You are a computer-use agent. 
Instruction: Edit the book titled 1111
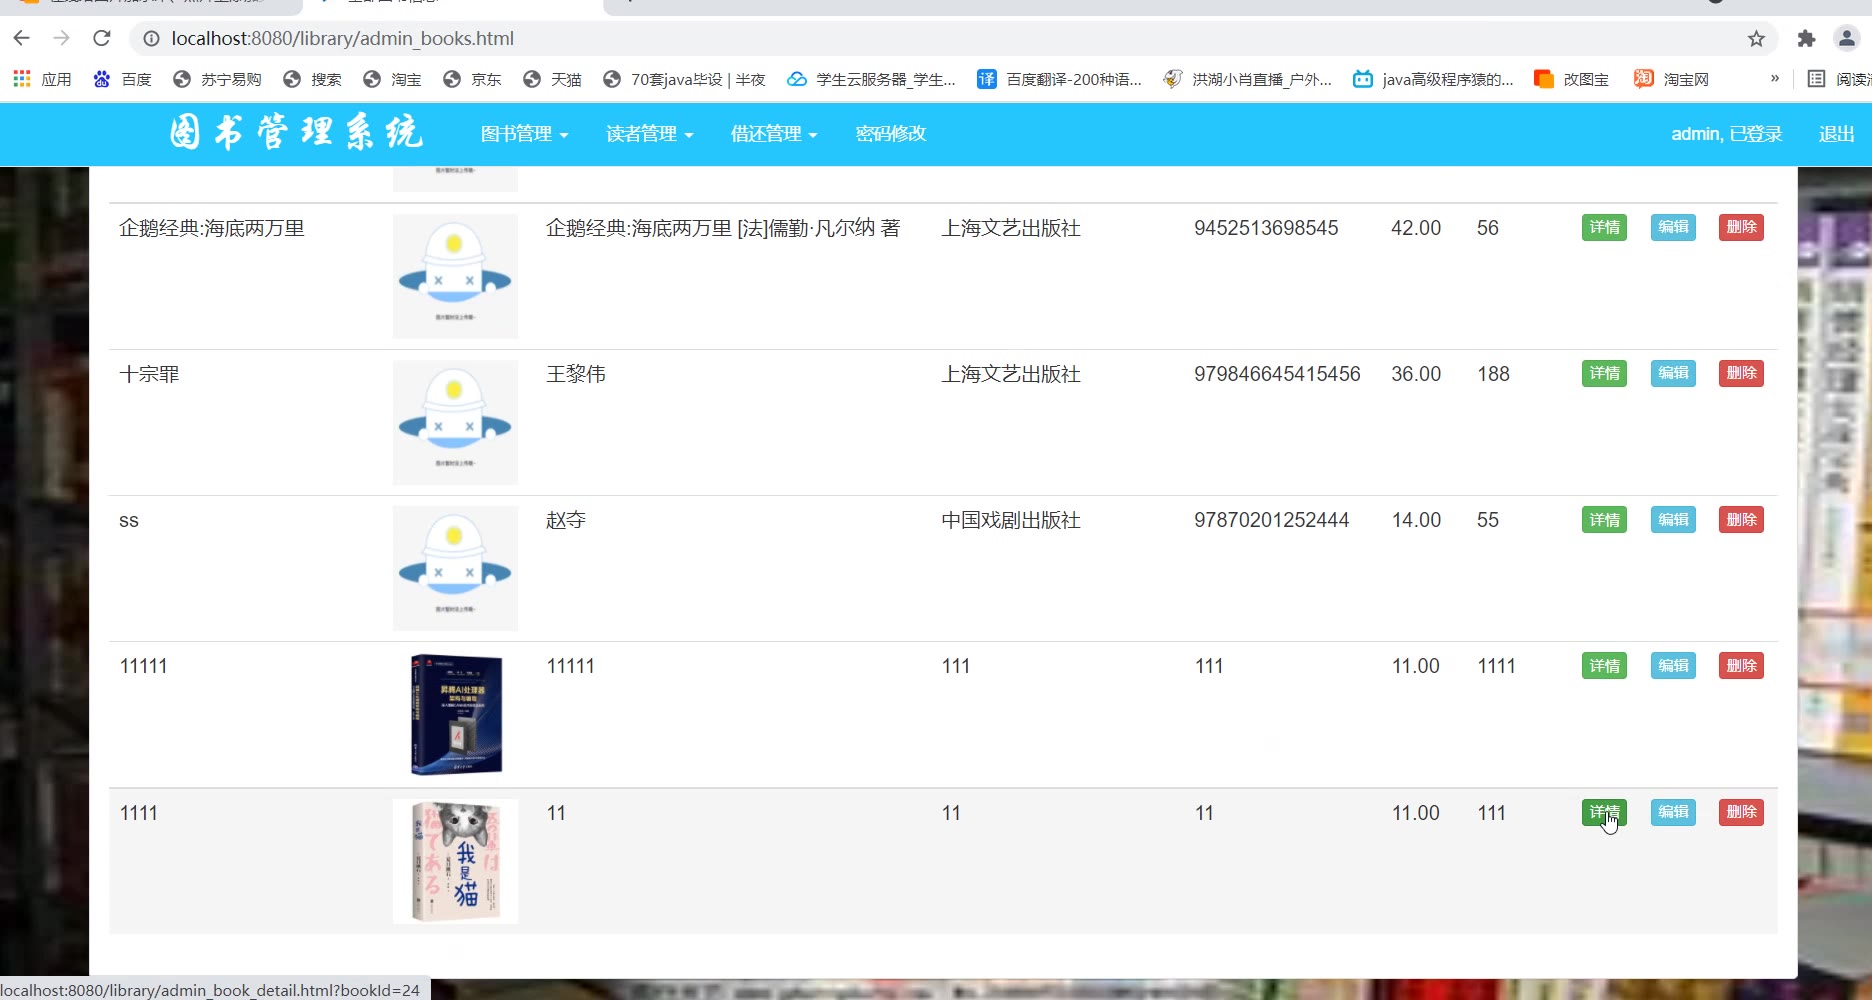1673,812
